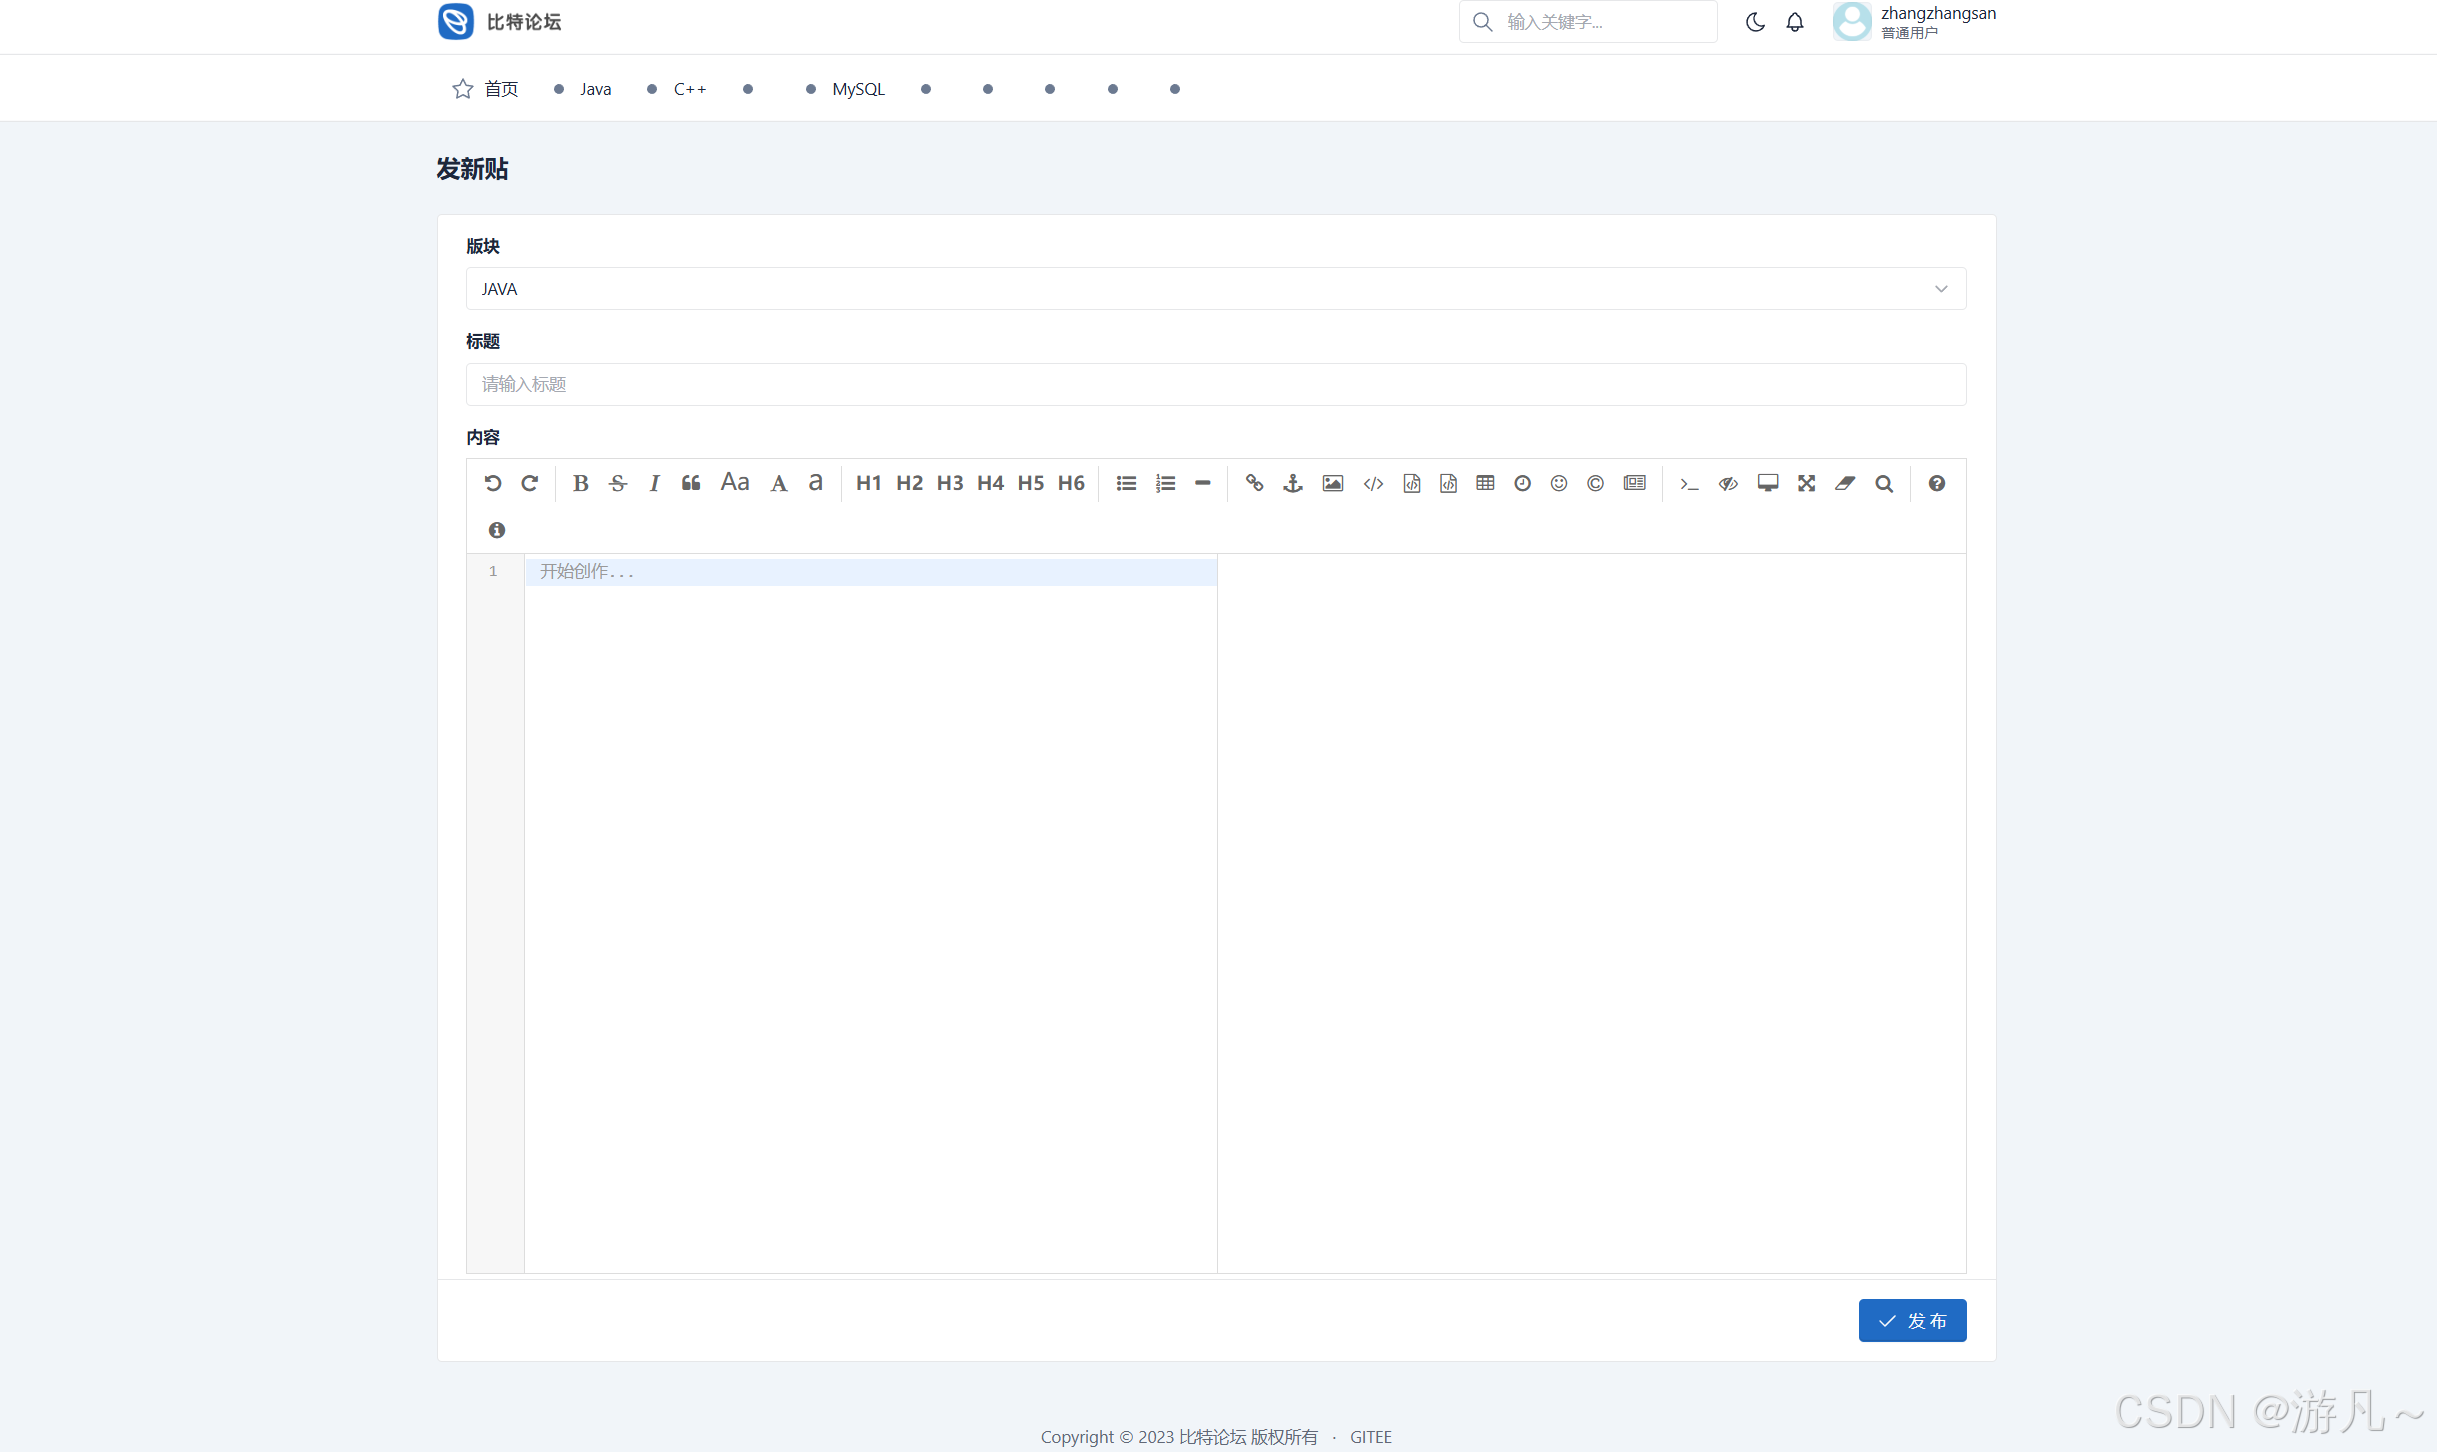Open the emoji picker icon
2437x1452 pixels.
point(1559,484)
